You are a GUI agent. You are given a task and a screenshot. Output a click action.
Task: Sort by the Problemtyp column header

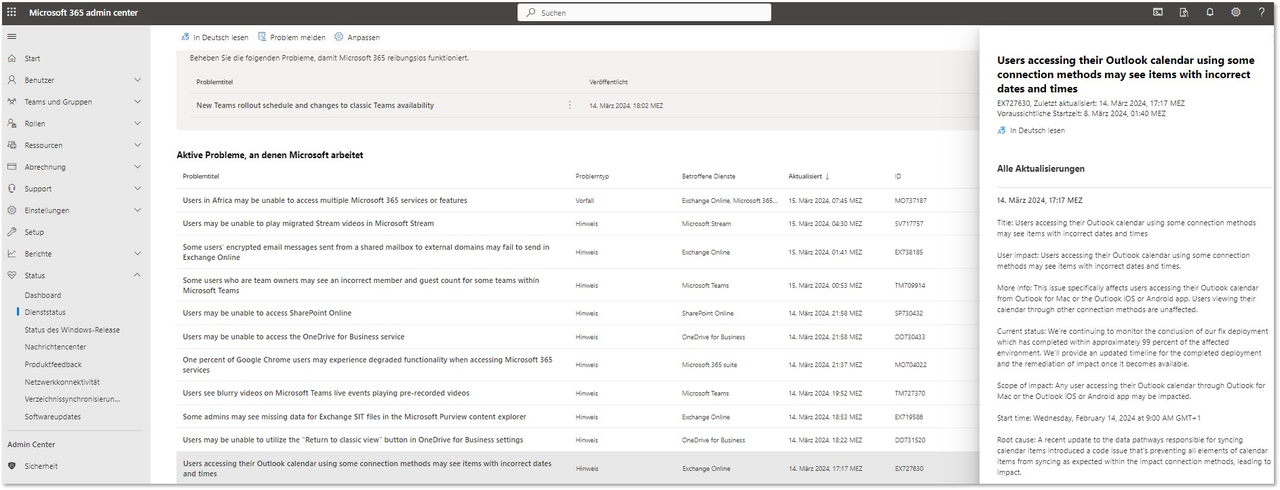coord(592,176)
